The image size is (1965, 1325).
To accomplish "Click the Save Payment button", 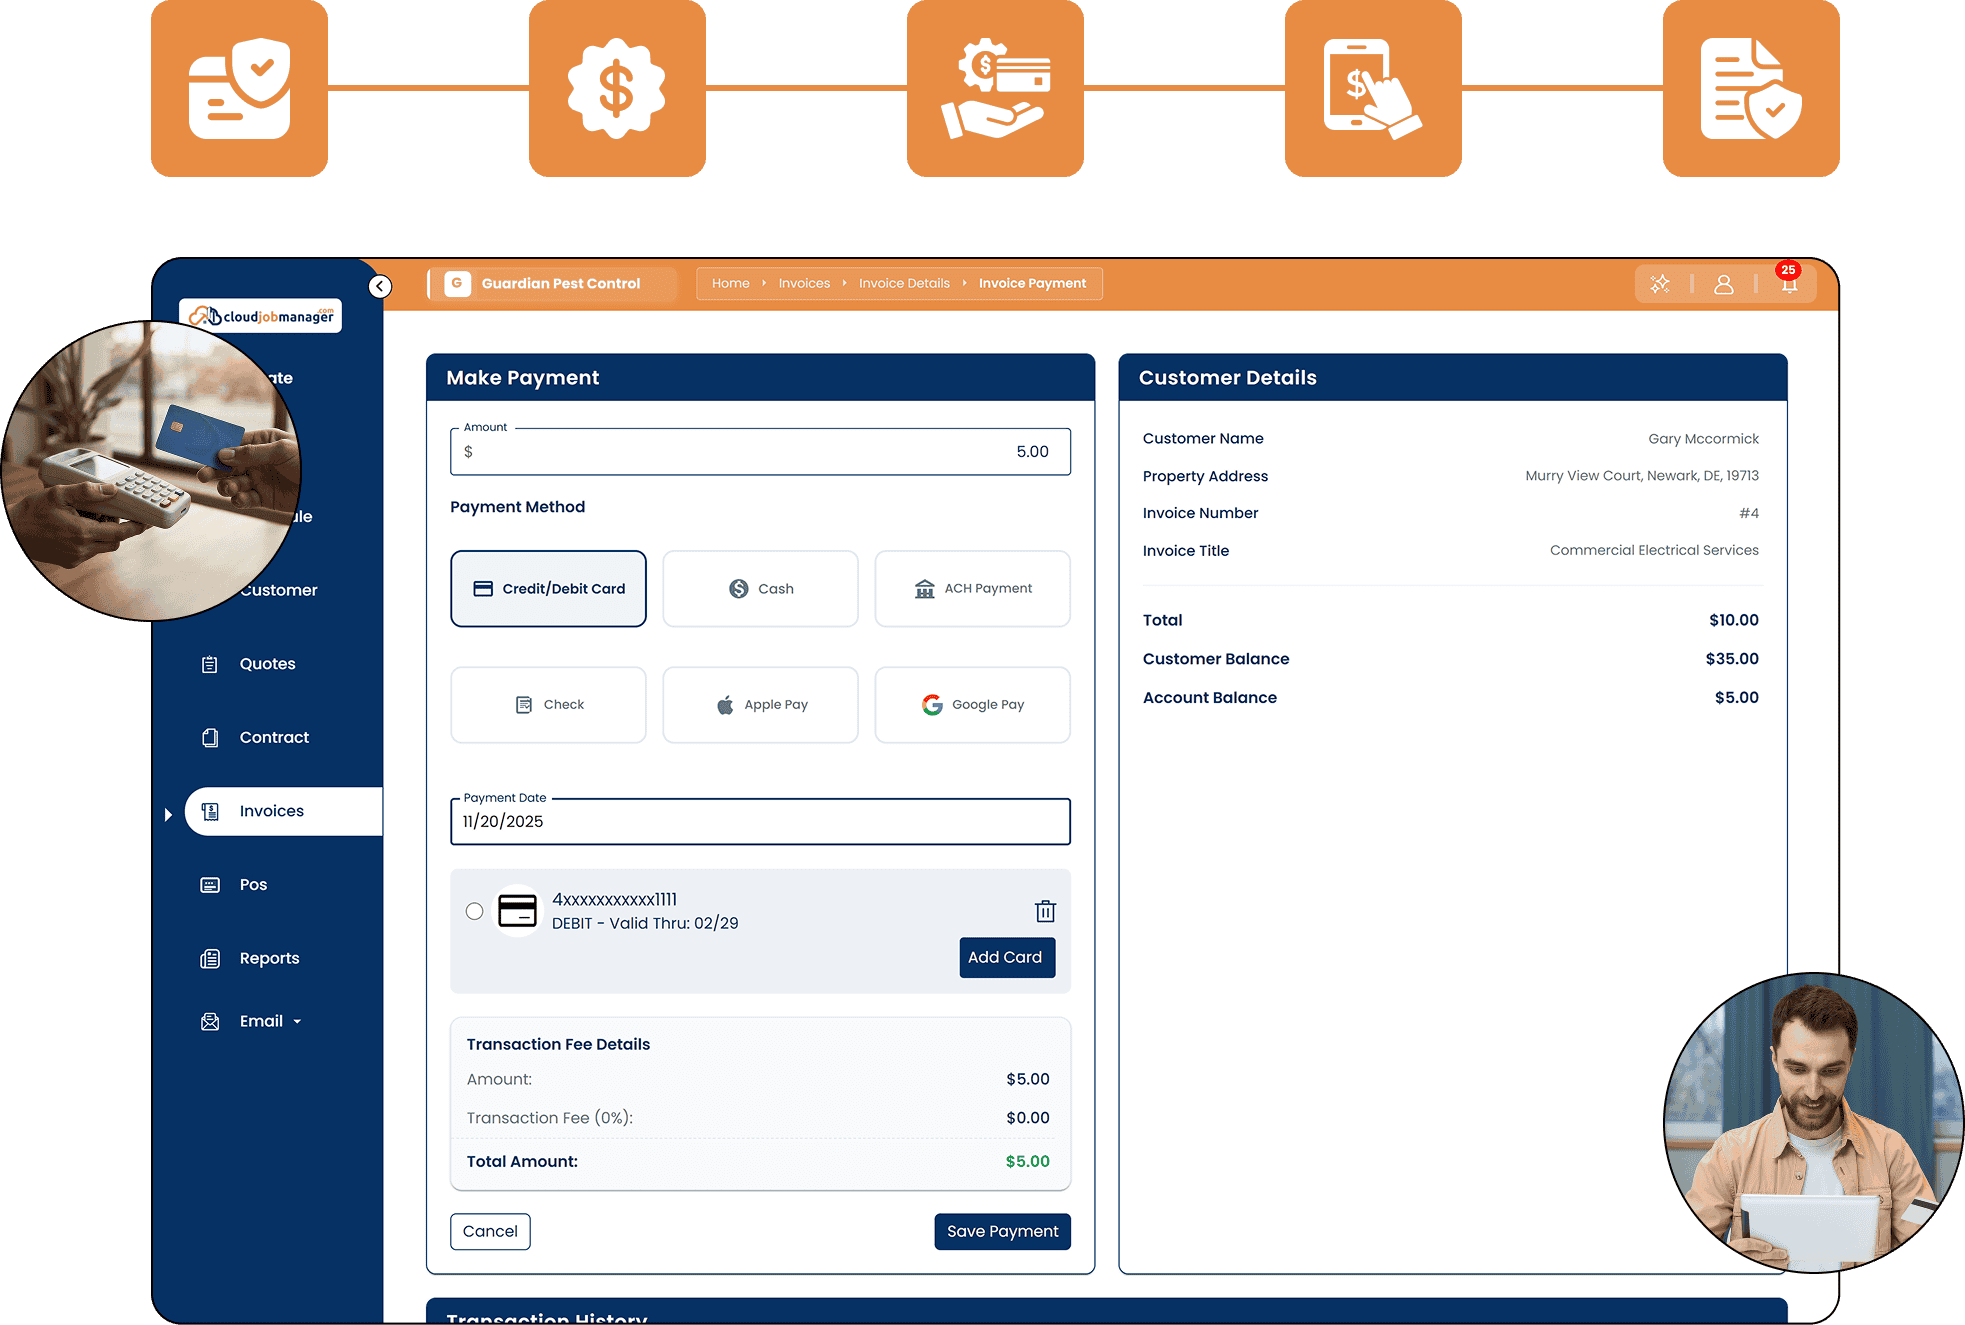I will pyautogui.click(x=1002, y=1232).
